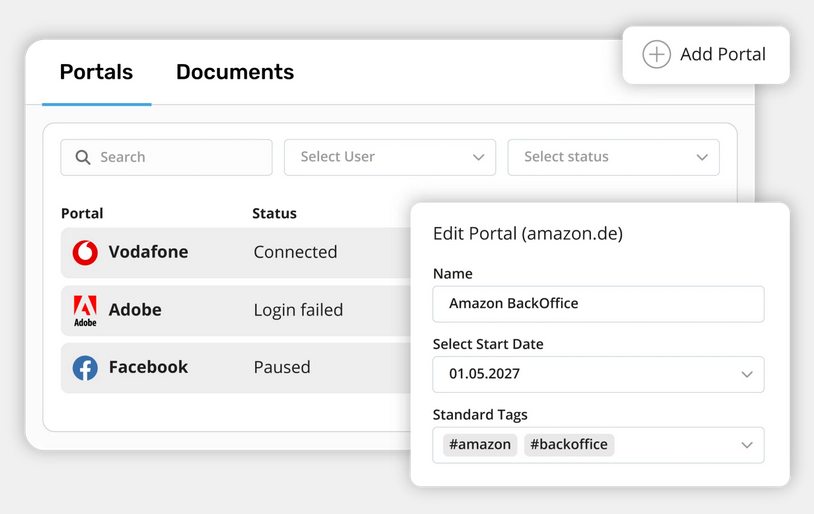Select the #backoffice tag chip
This screenshot has height=514, width=814.
click(569, 445)
